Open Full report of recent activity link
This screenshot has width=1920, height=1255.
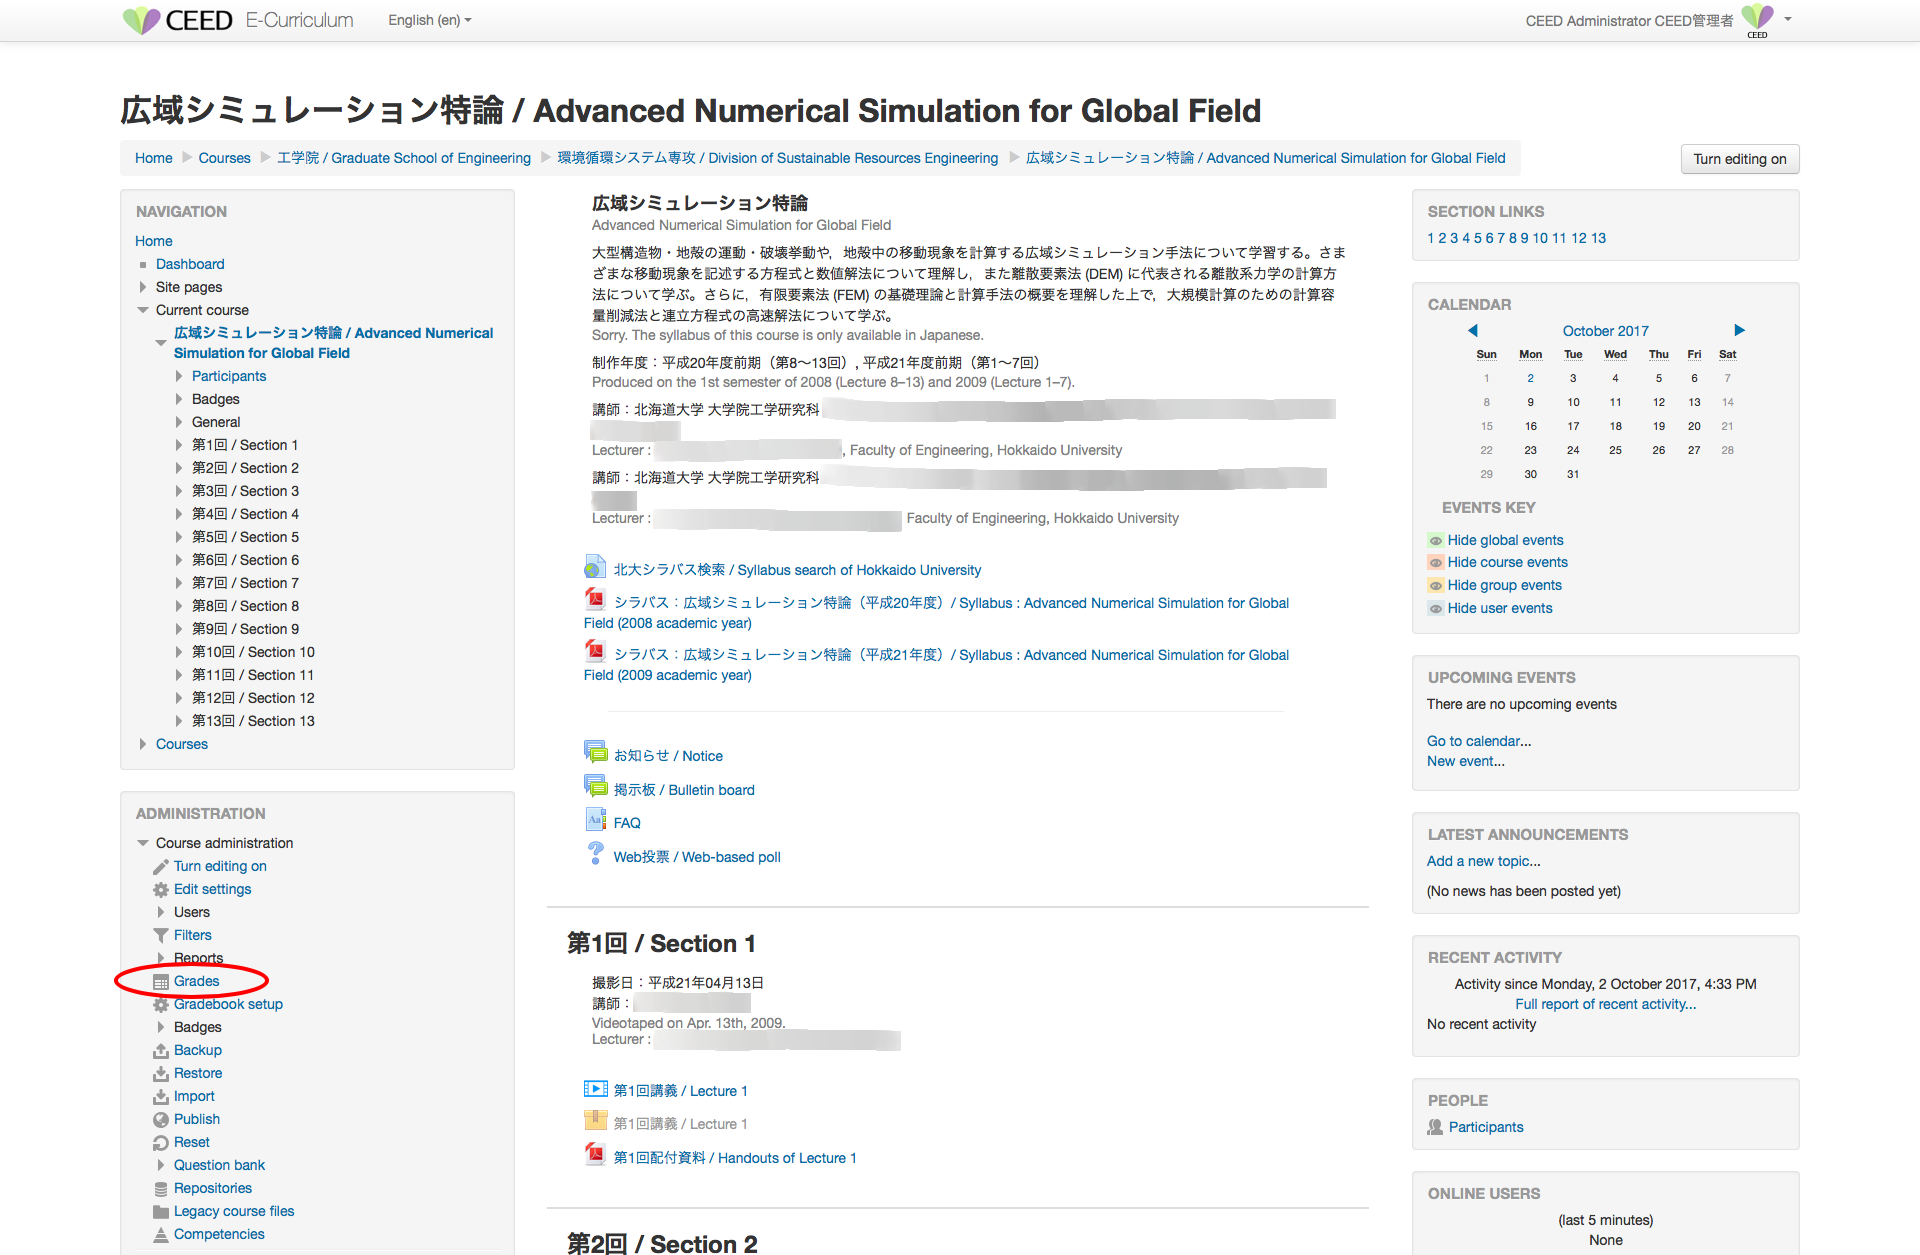[x=1606, y=1004]
